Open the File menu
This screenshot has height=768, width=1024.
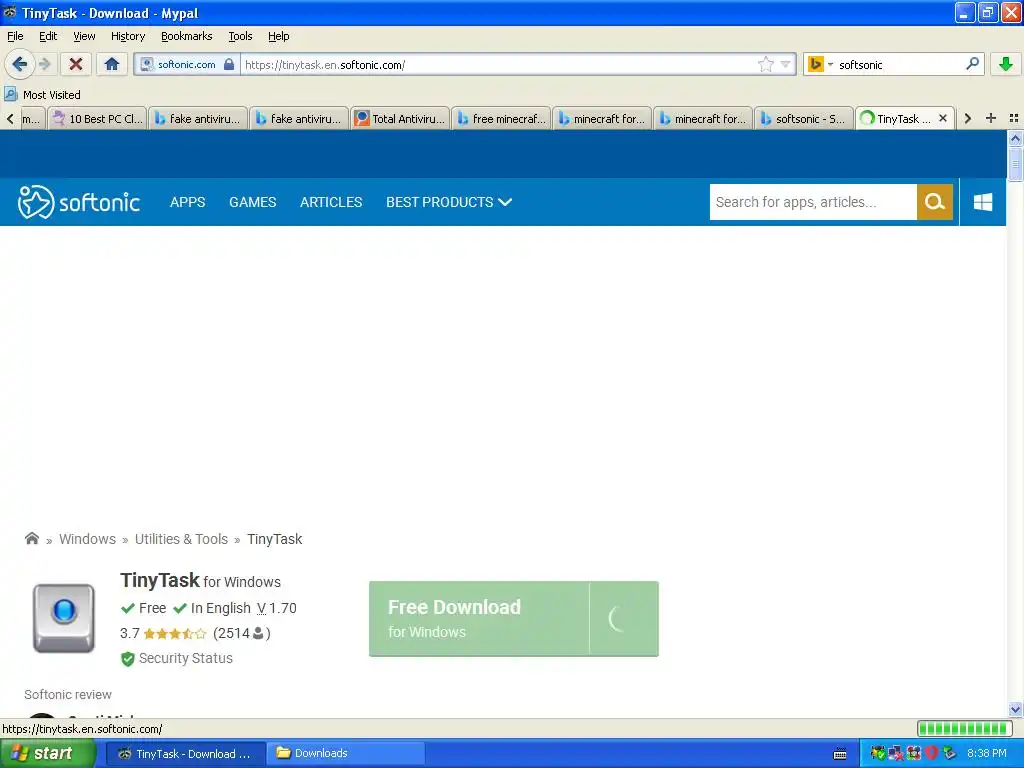coord(15,36)
